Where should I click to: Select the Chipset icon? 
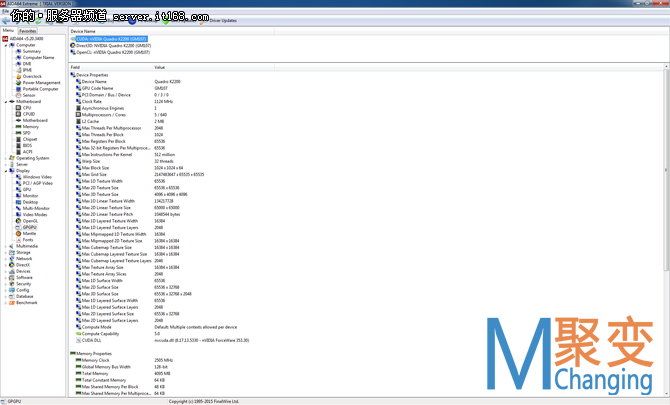18,139
